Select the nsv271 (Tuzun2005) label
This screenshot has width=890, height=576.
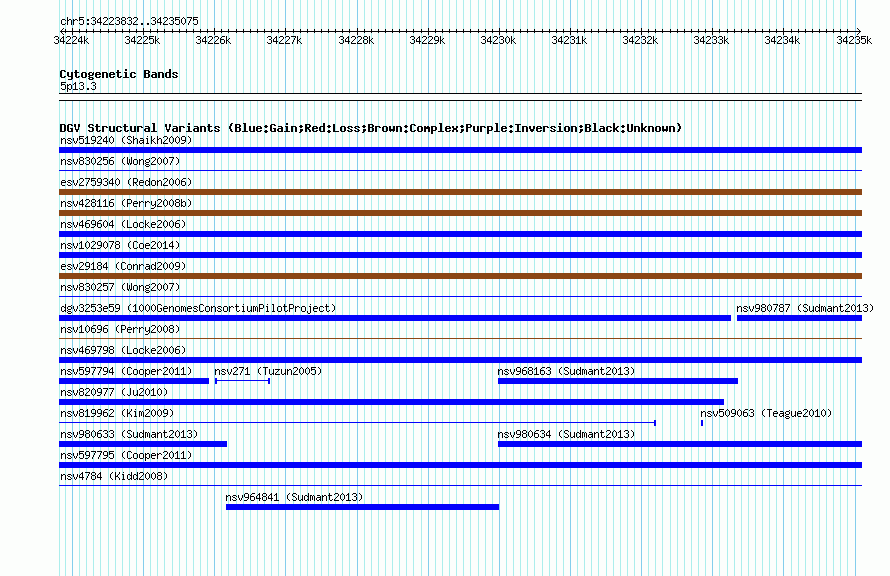(x=268, y=371)
